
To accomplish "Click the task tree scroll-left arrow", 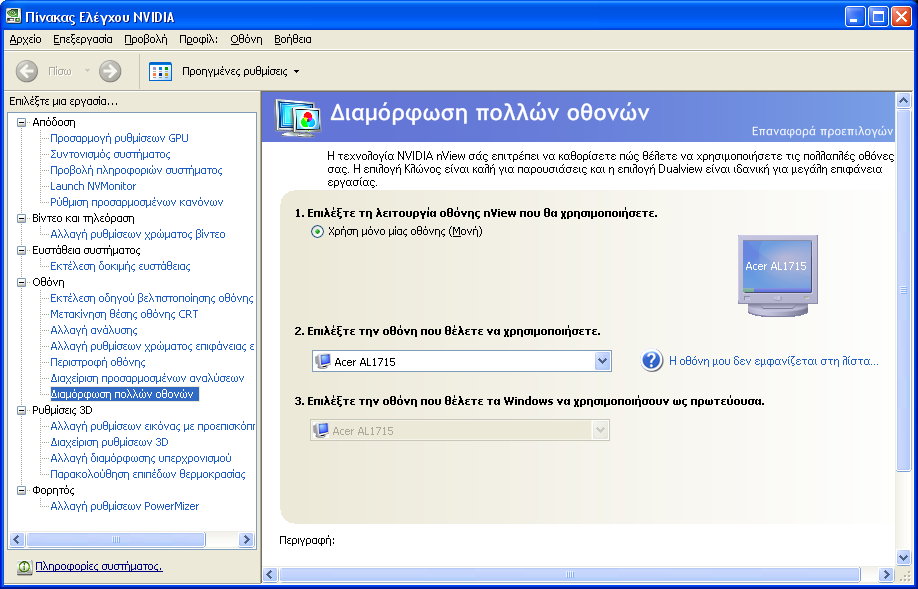I will 17,539.
